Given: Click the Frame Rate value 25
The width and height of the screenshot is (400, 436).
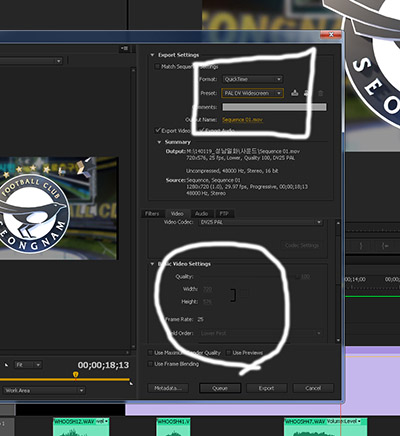Looking at the screenshot, I should 200,319.
